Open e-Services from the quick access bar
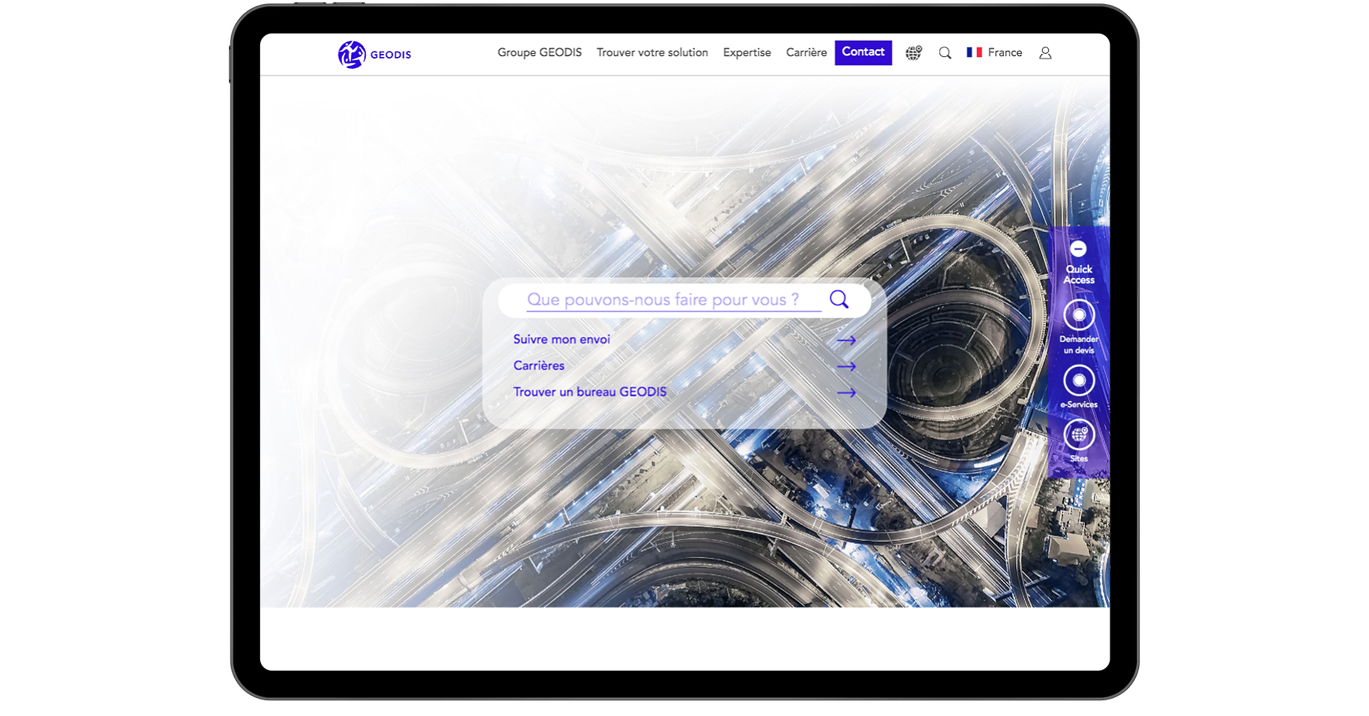 pyautogui.click(x=1078, y=381)
